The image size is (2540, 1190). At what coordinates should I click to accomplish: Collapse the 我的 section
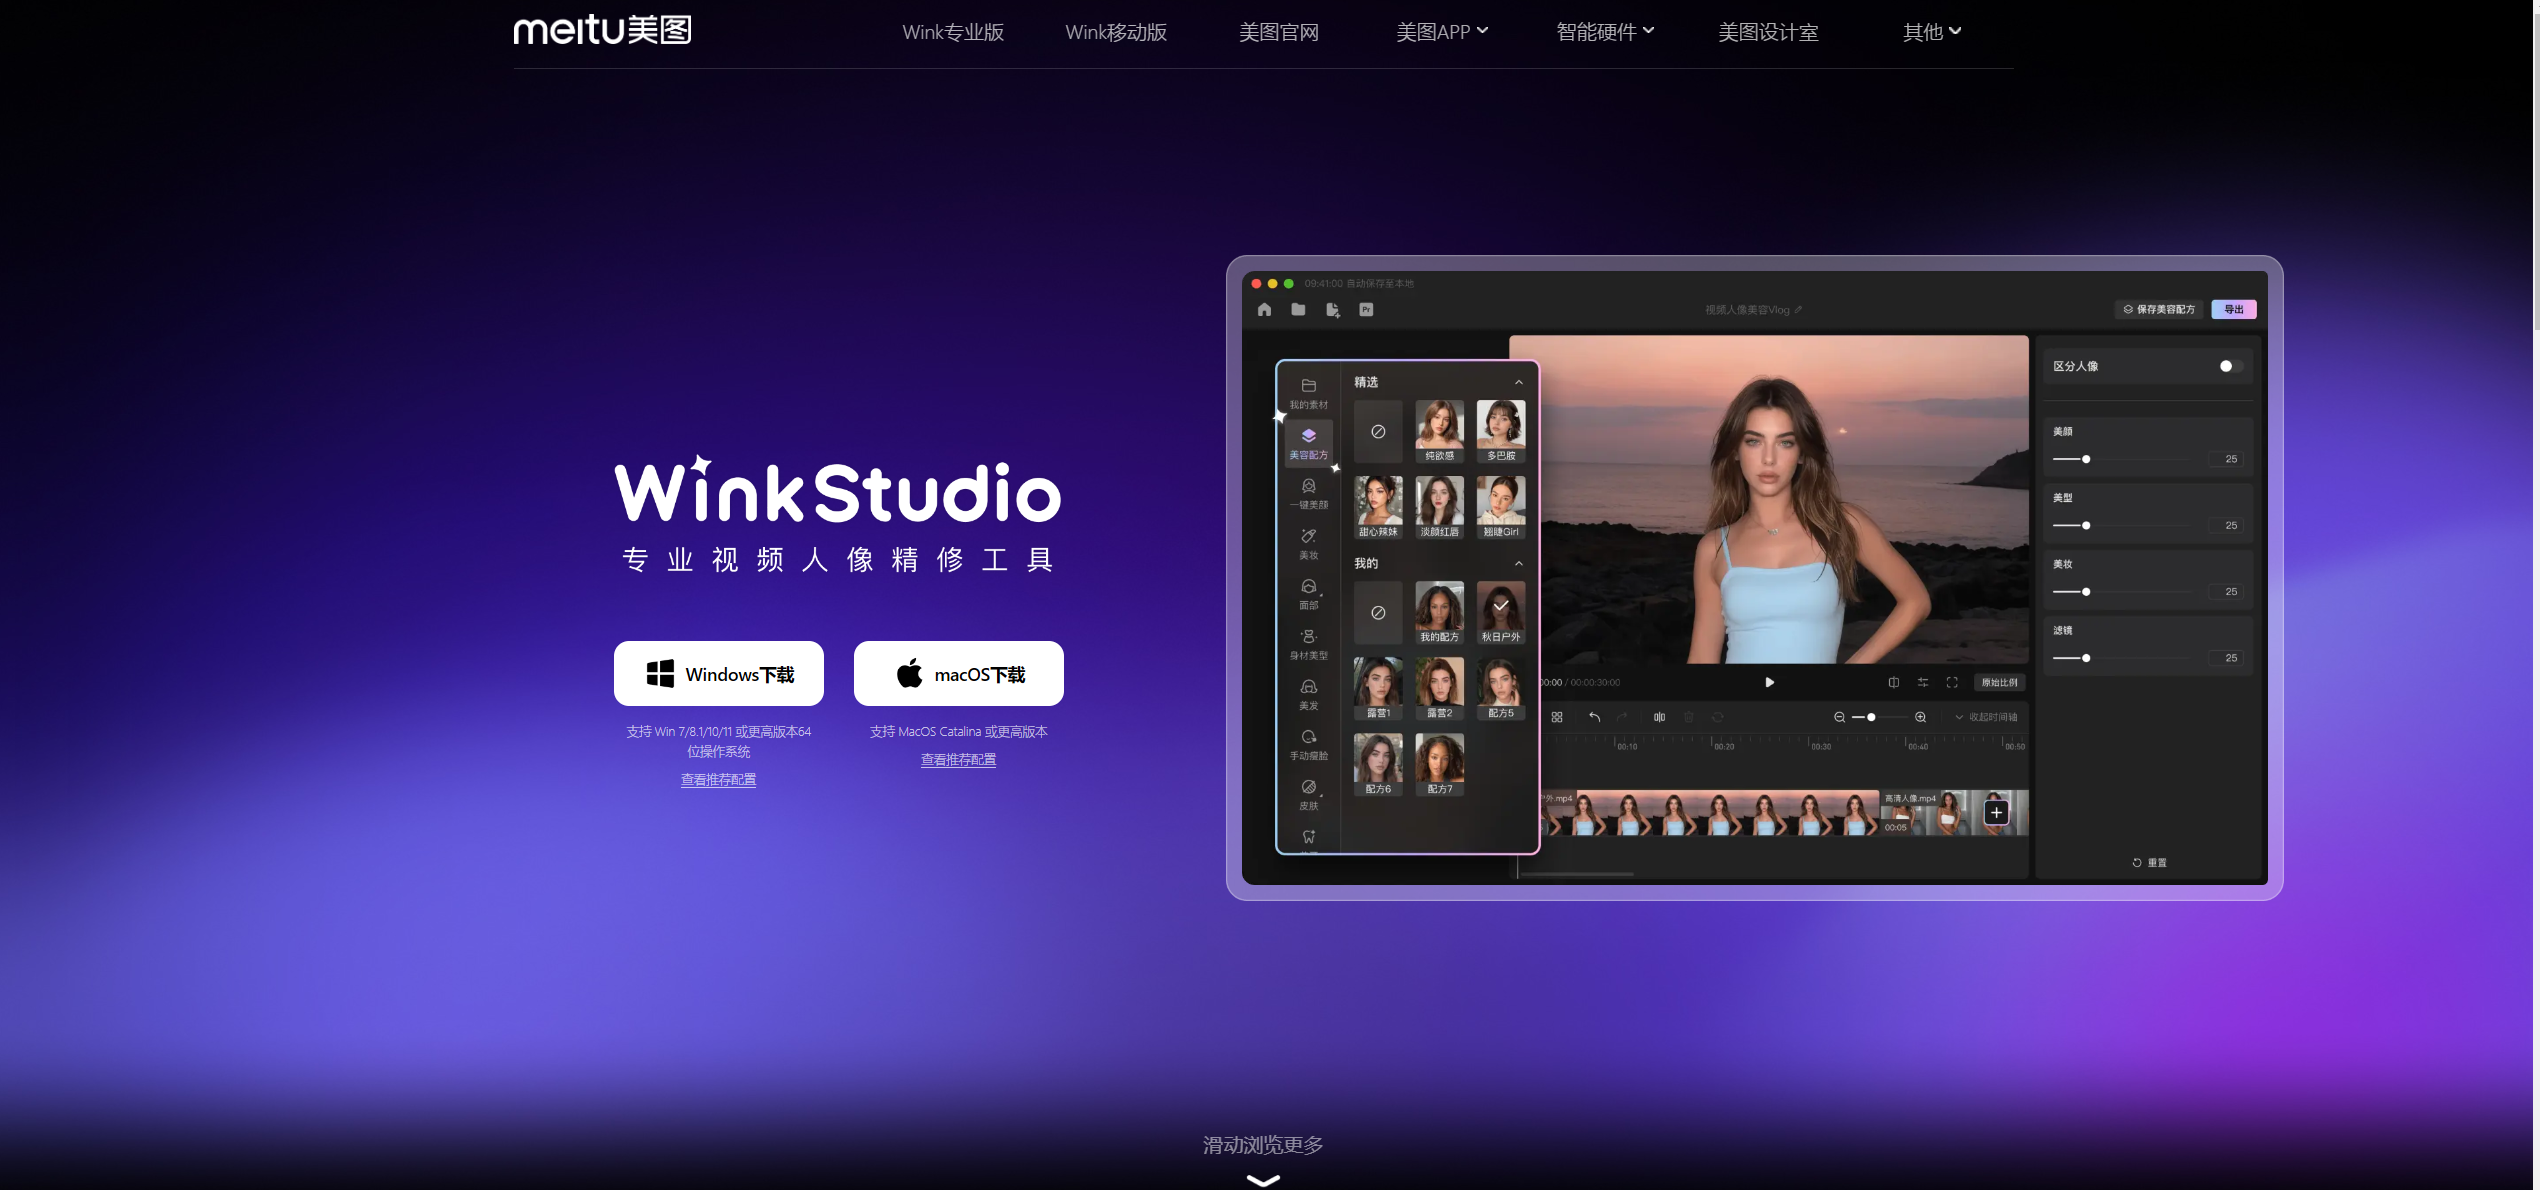point(1518,563)
